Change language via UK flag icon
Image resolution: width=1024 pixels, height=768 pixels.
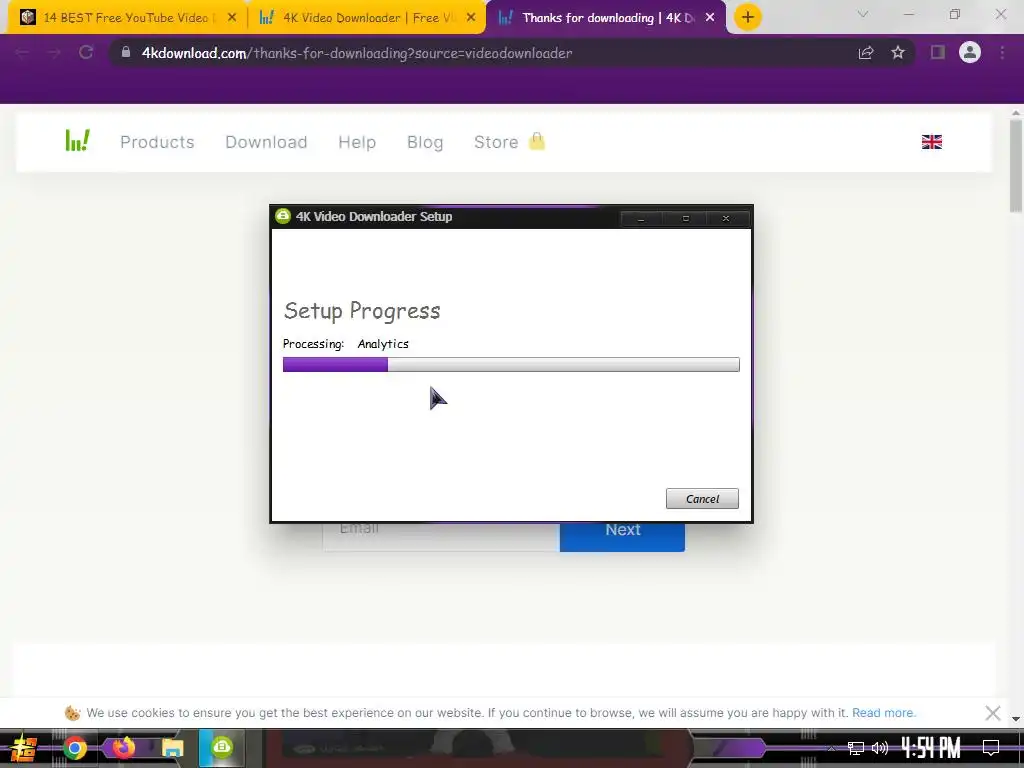point(931,142)
